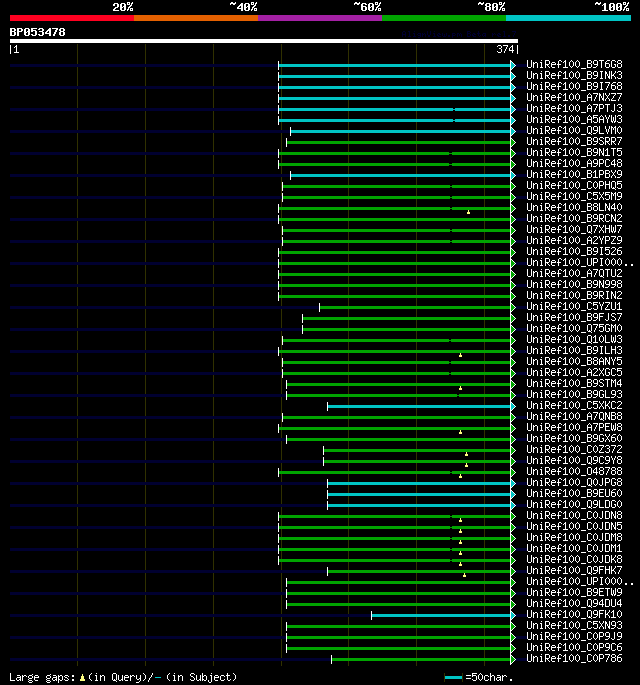Select the UniRef100_B9I526 label
The height and width of the screenshot is (685, 640).
(574, 251)
